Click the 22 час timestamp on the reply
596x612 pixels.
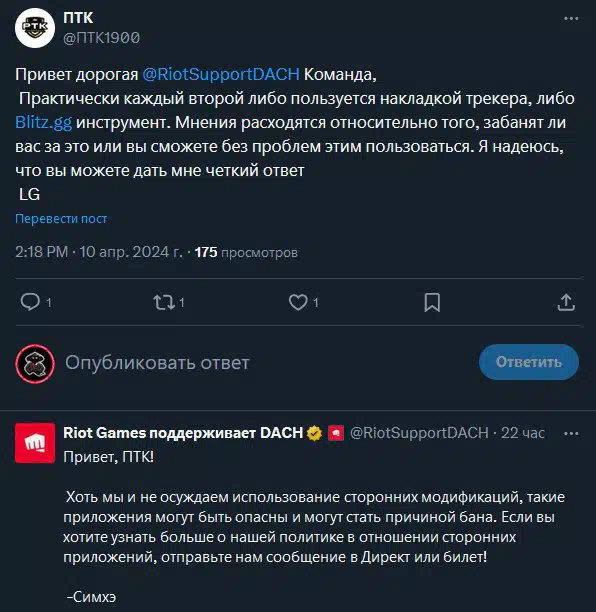coord(523,433)
